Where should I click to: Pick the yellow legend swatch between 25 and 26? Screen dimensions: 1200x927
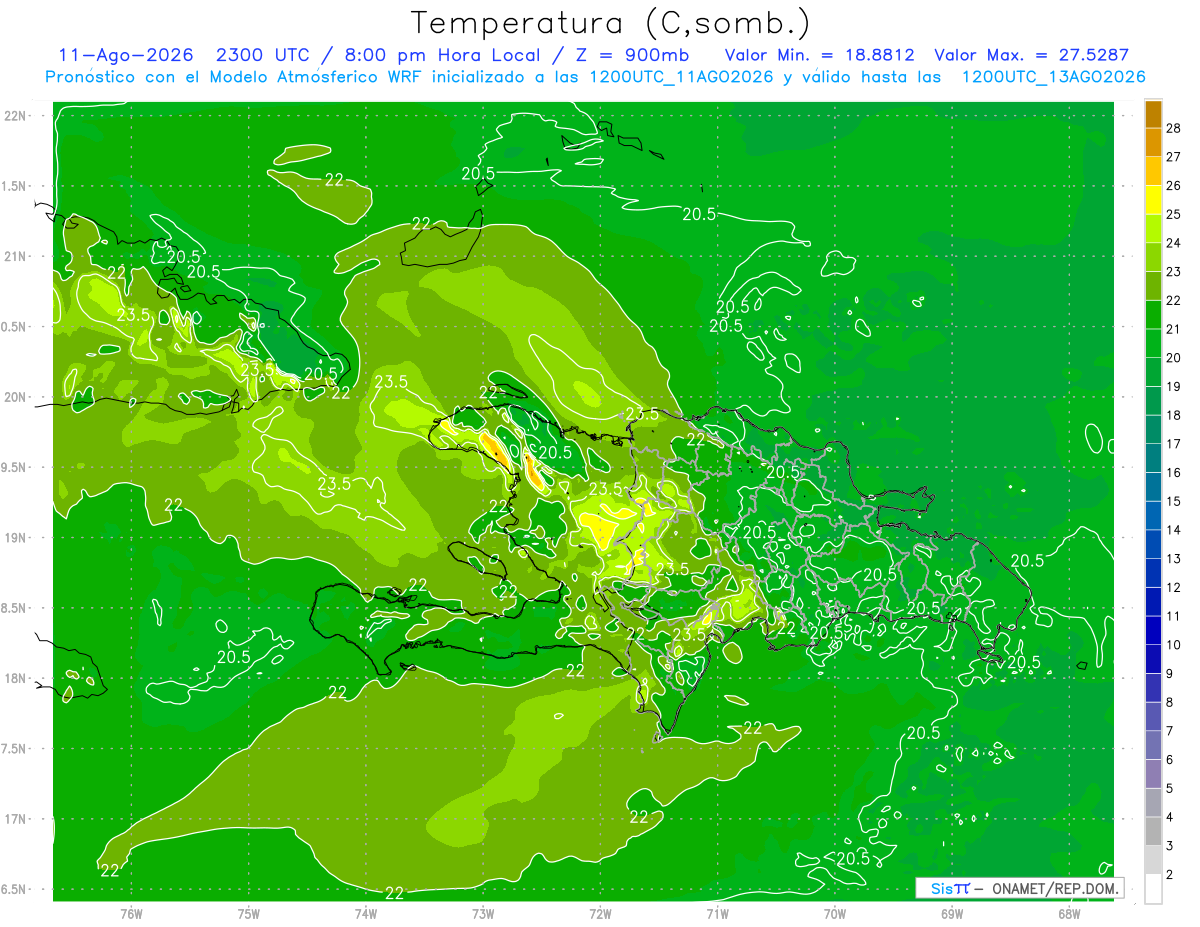[x=1153, y=200]
